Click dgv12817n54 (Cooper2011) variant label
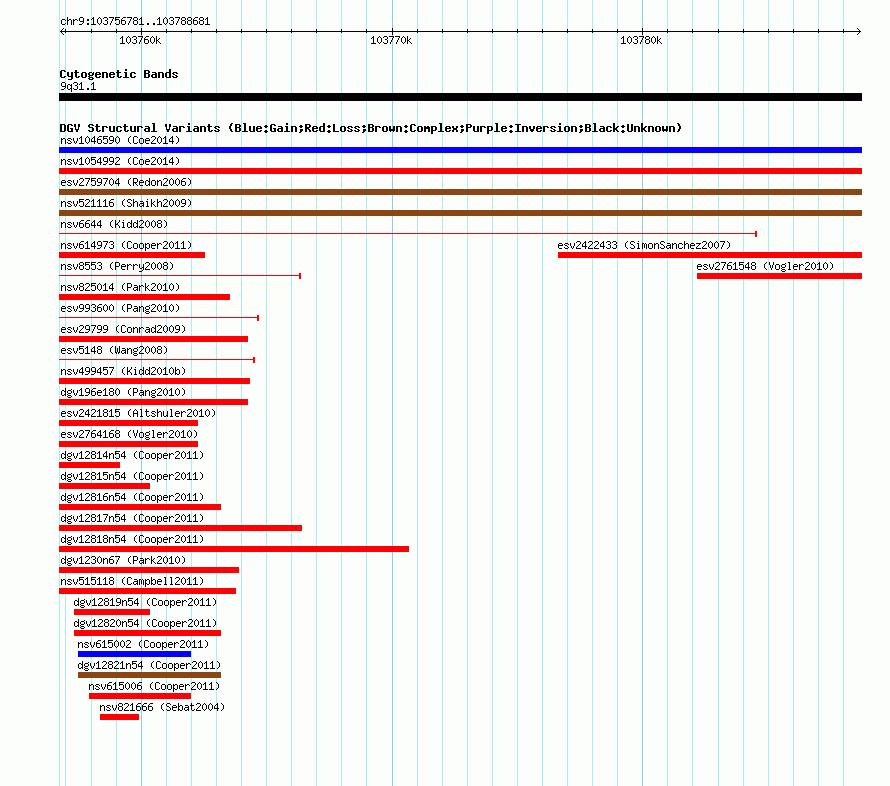Image resolution: width=890 pixels, height=786 pixels. (x=132, y=518)
